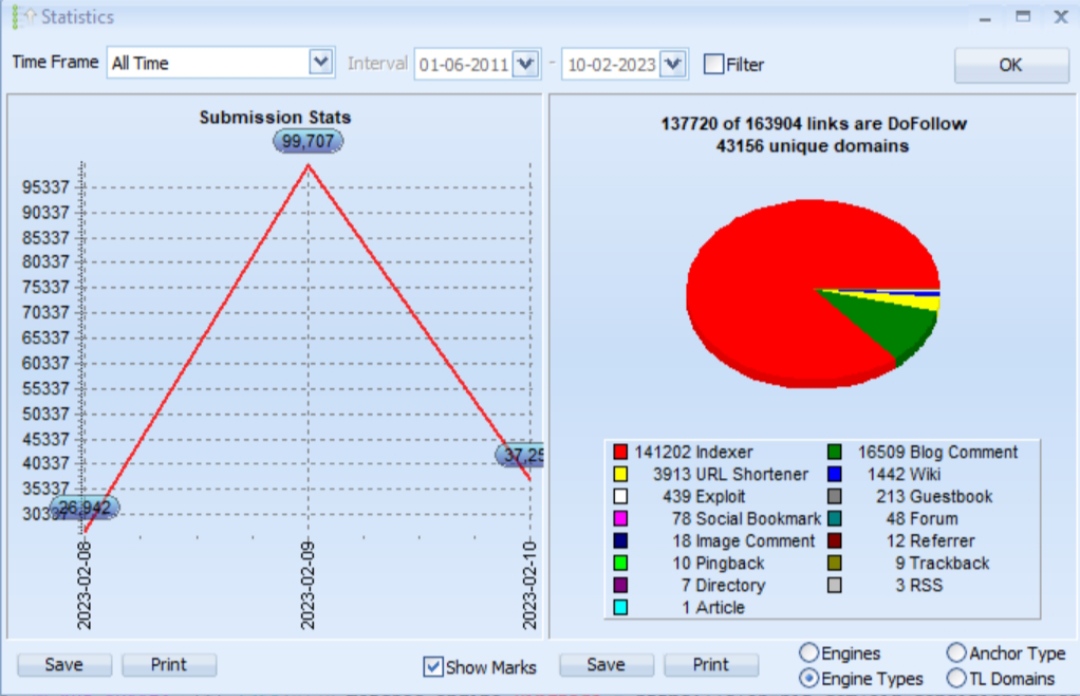Open the Time Frame dropdown
Image resolution: width=1080 pixels, height=696 pixels.
click(320, 63)
